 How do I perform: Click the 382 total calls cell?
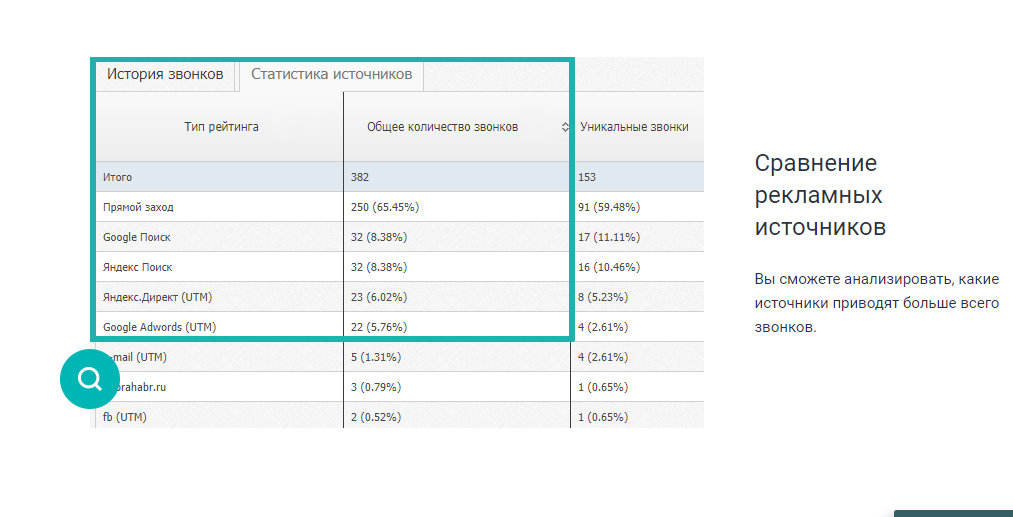(x=360, y=177)
